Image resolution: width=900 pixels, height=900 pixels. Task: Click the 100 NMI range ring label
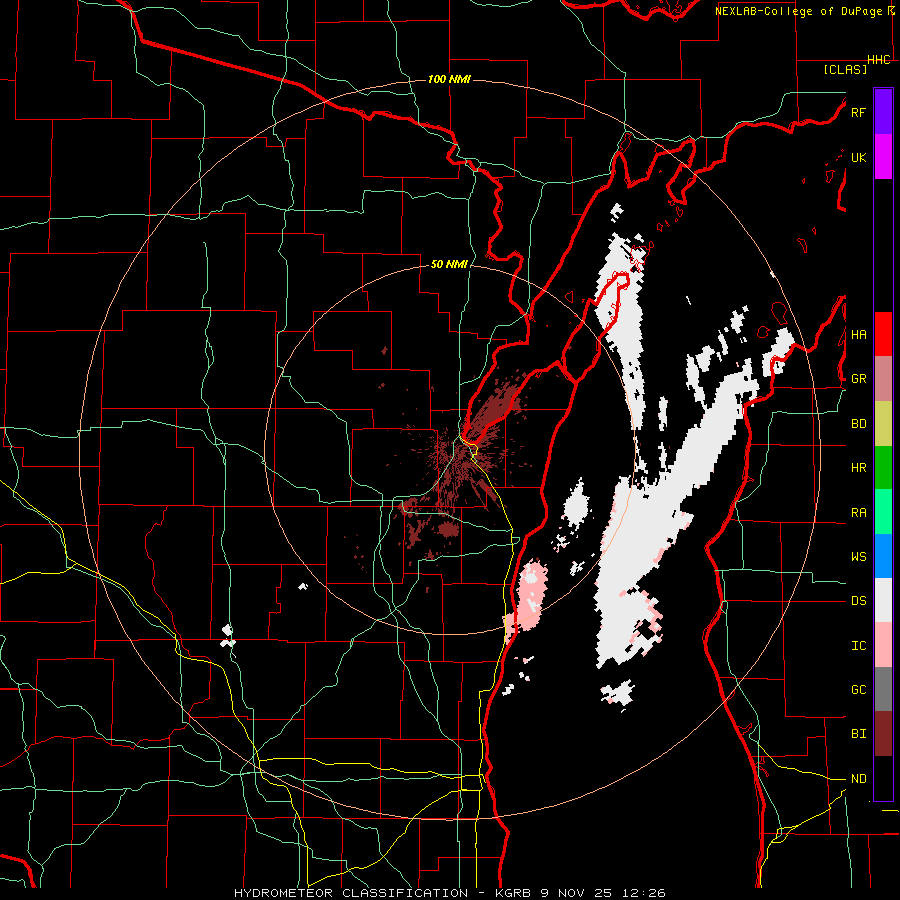click(x=449, y=79)
